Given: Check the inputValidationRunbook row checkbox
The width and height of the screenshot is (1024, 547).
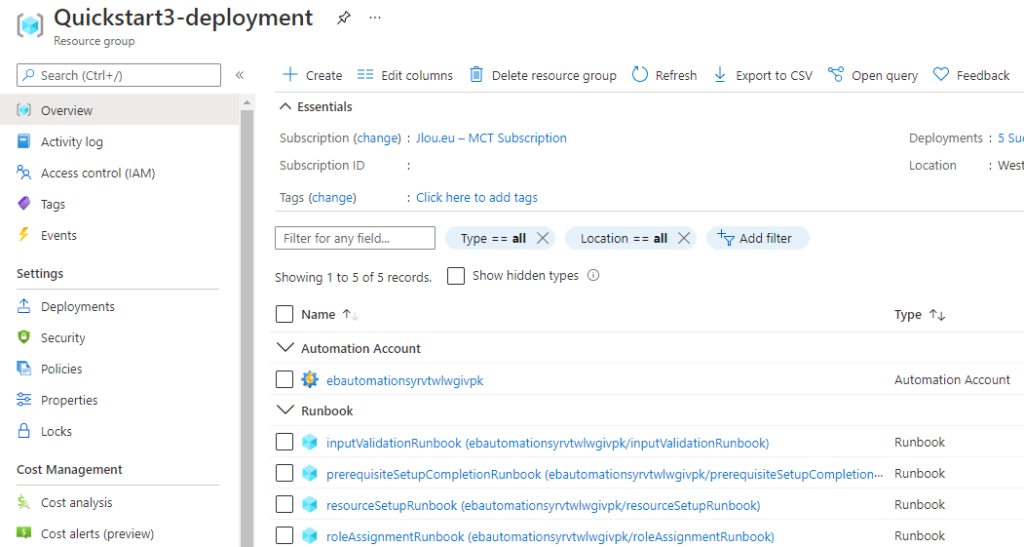Looking at the screenshot, I should 284,442.
